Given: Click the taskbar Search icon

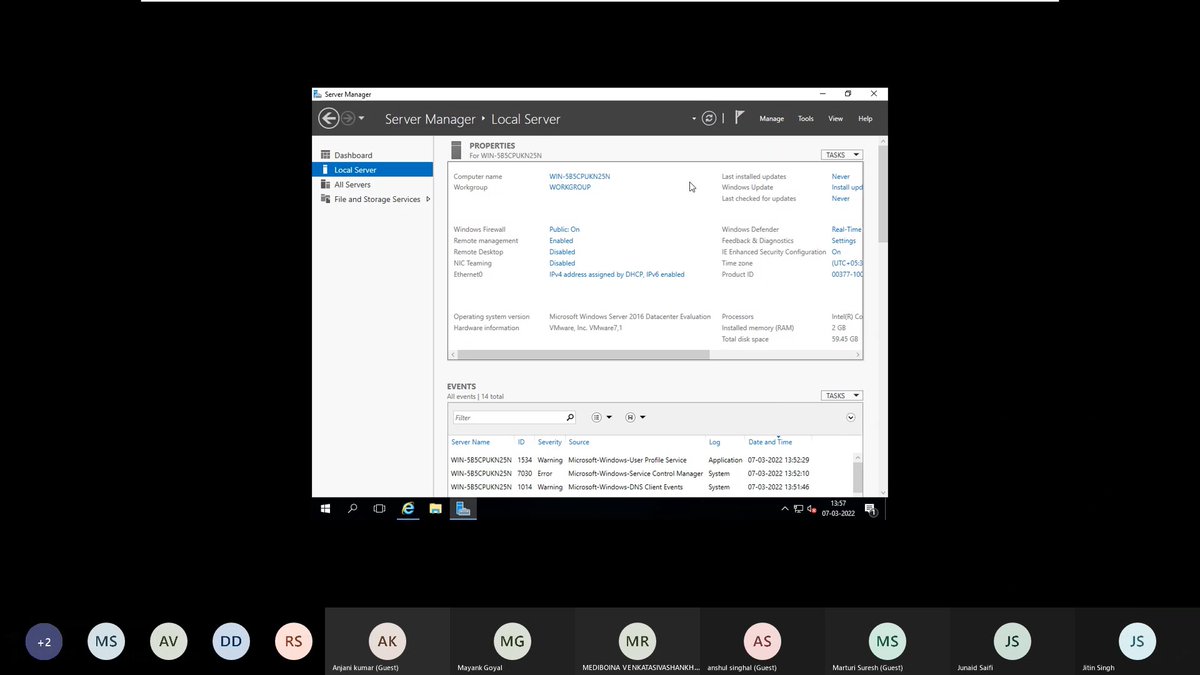Looking at the screenshot, I should (x=352, y=509).
